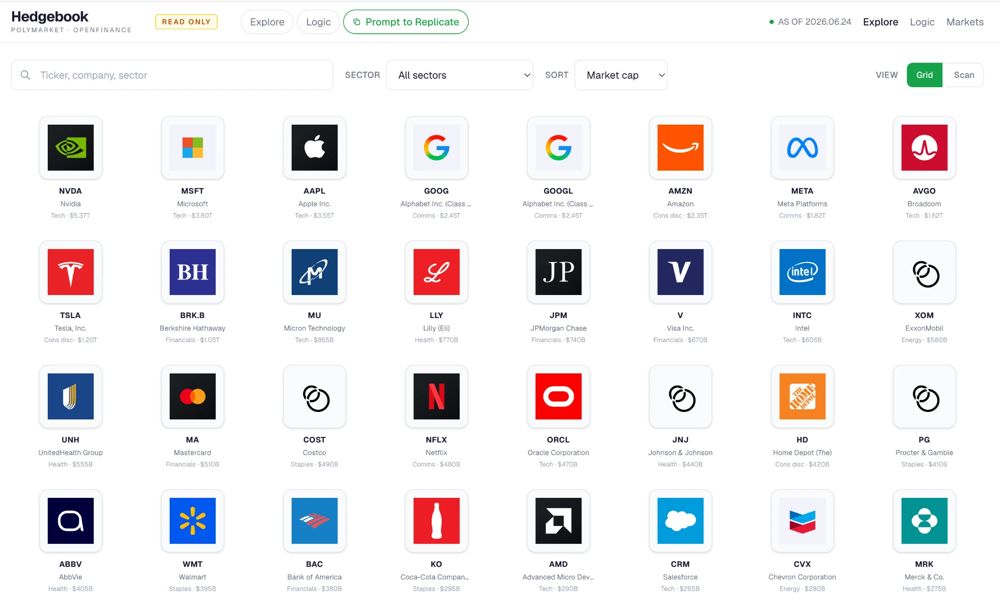
Task: Click the Hedgebook logo title
Action: (50, 17)
